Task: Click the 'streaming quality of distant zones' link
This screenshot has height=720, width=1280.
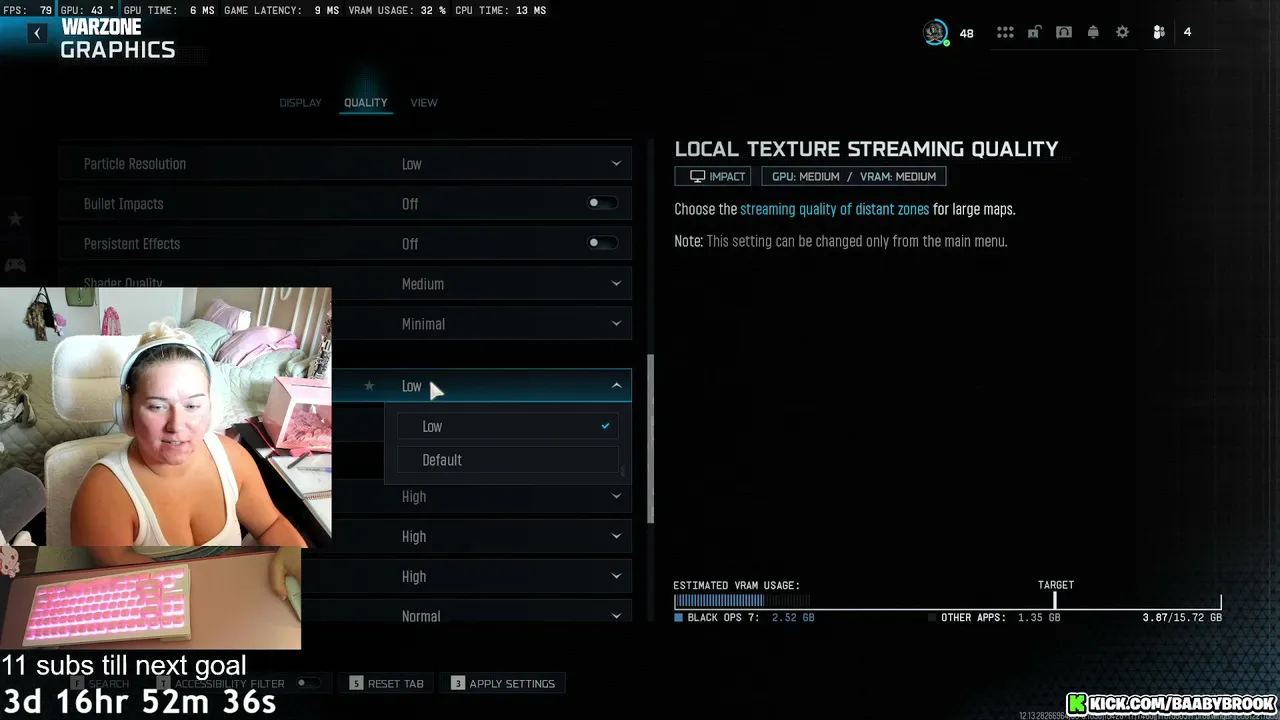Action: point(835,210)
